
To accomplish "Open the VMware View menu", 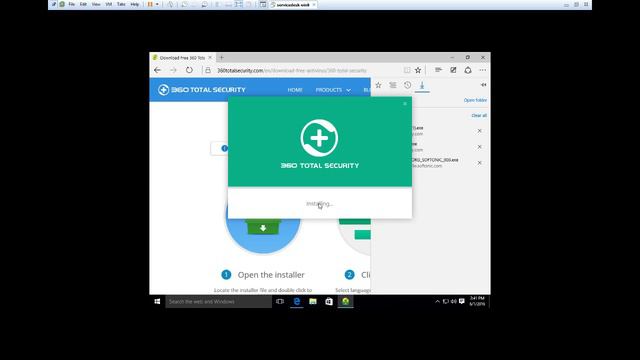I will tap(96, 4).
